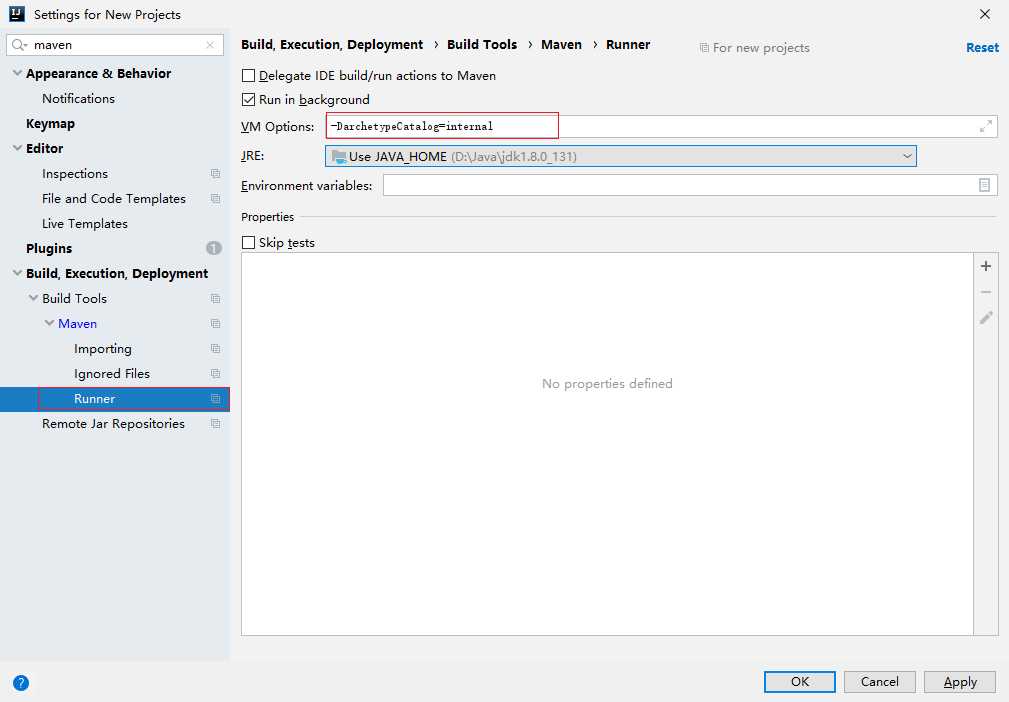Enable Skip tests checkbox
1009x702 pixels.
(248, 243)
